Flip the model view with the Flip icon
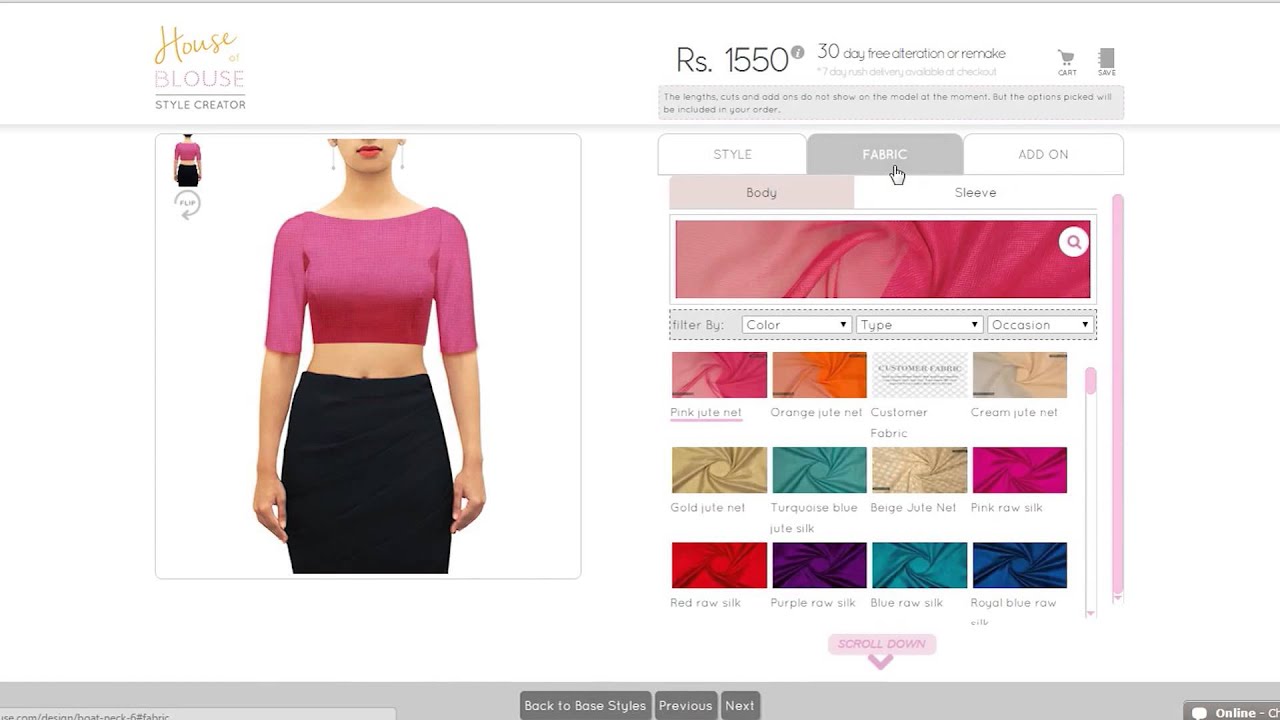Screen dimensions: 1280x720 [187, 205]
